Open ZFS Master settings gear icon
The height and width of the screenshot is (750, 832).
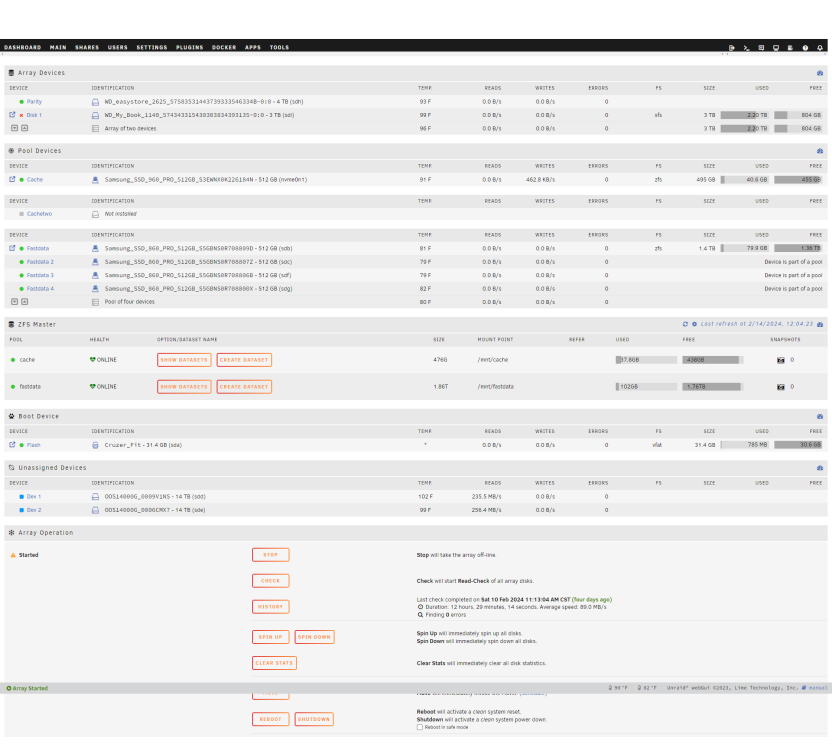click(694, 324)
